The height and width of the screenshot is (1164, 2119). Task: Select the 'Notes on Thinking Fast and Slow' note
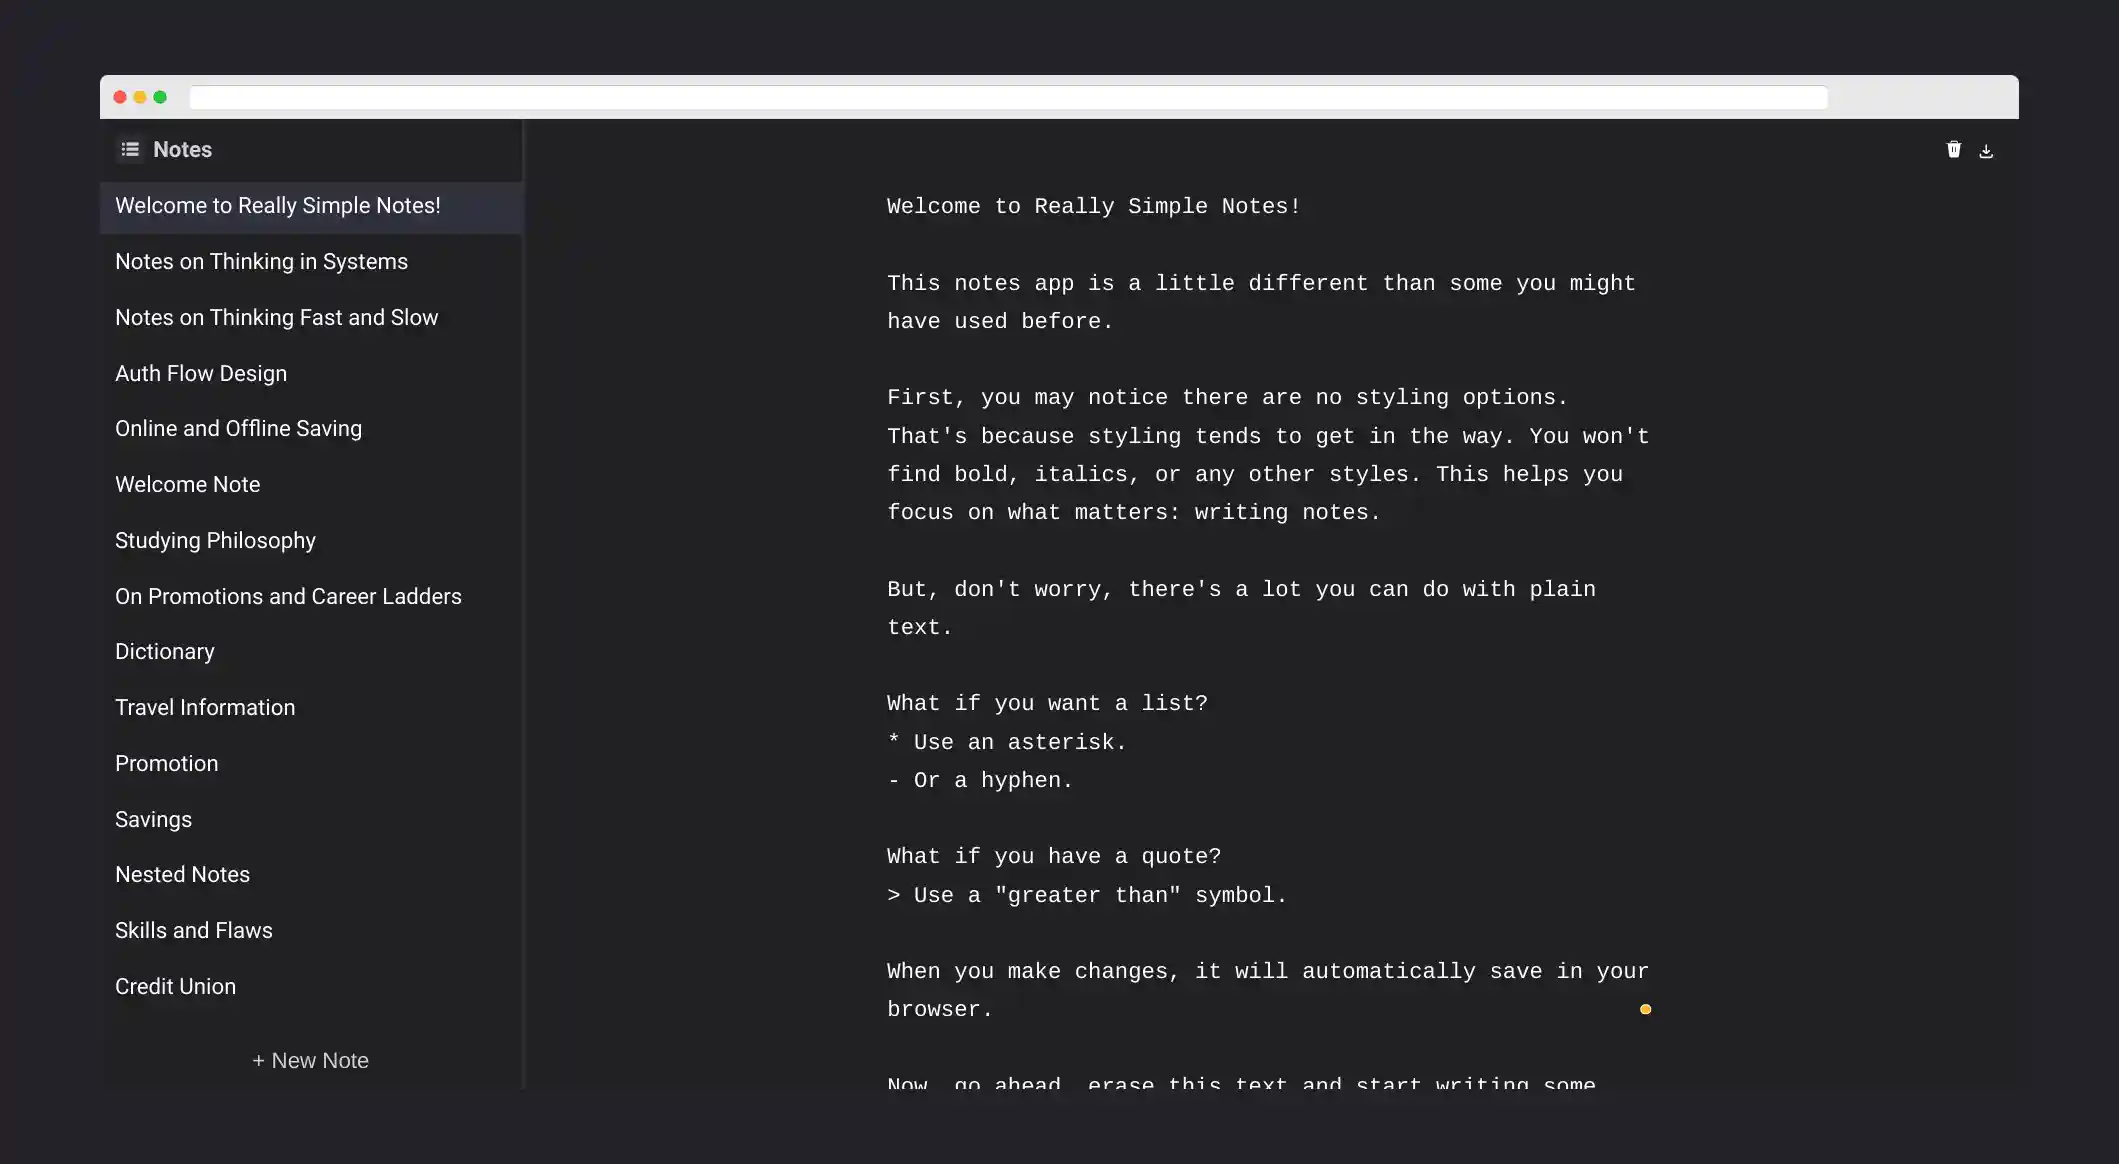(x=276, y=317)
